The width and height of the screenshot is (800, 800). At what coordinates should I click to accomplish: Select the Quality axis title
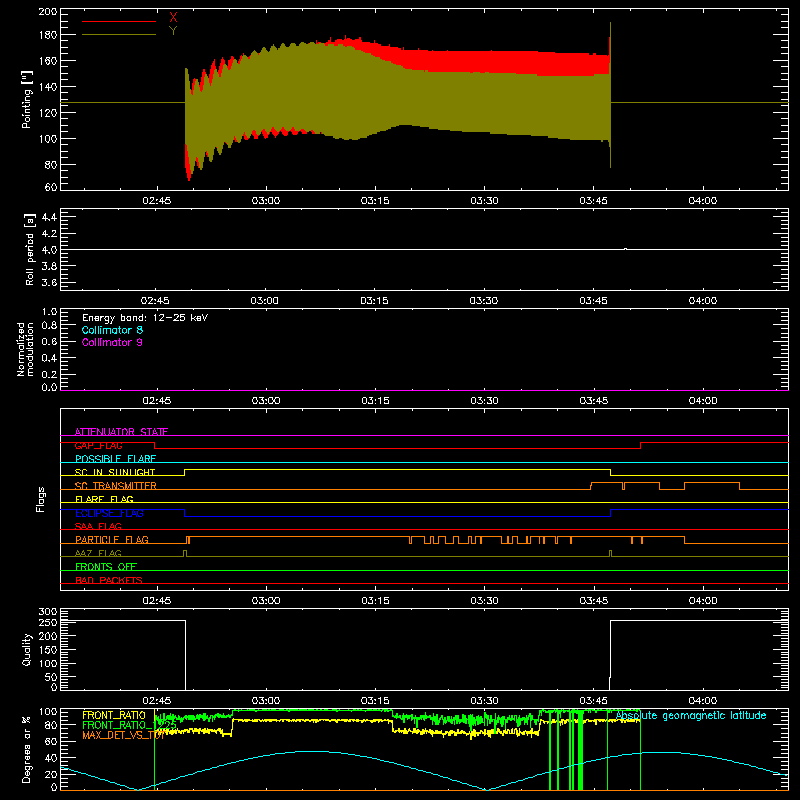pos(27,649)
